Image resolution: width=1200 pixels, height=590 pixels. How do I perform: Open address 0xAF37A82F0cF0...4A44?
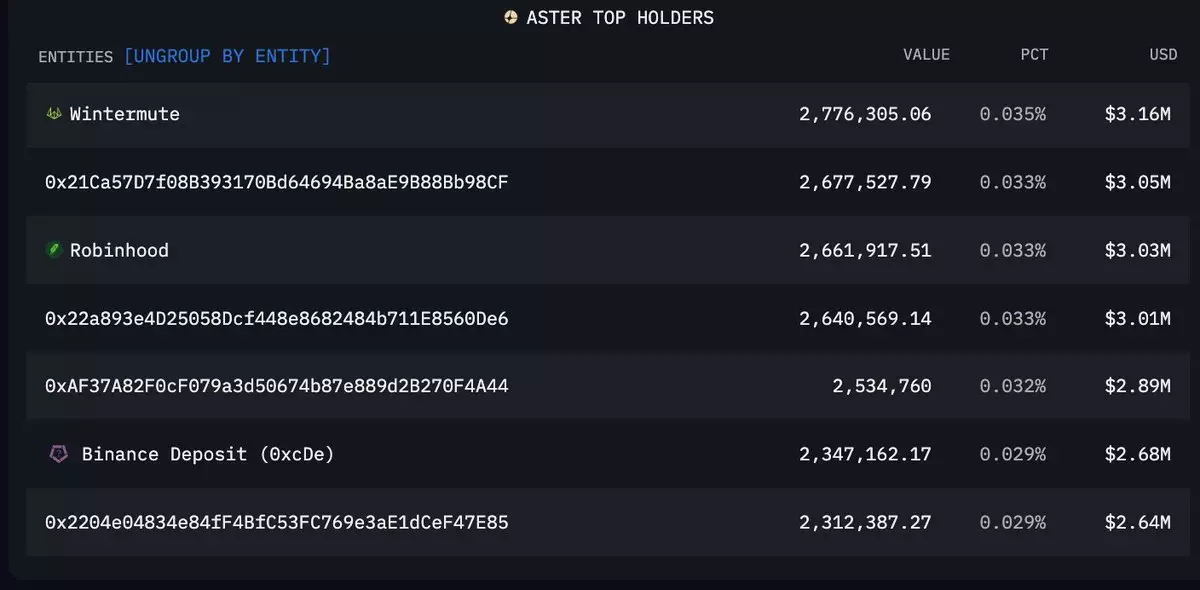pyautogui.click(x=277, y=386)
